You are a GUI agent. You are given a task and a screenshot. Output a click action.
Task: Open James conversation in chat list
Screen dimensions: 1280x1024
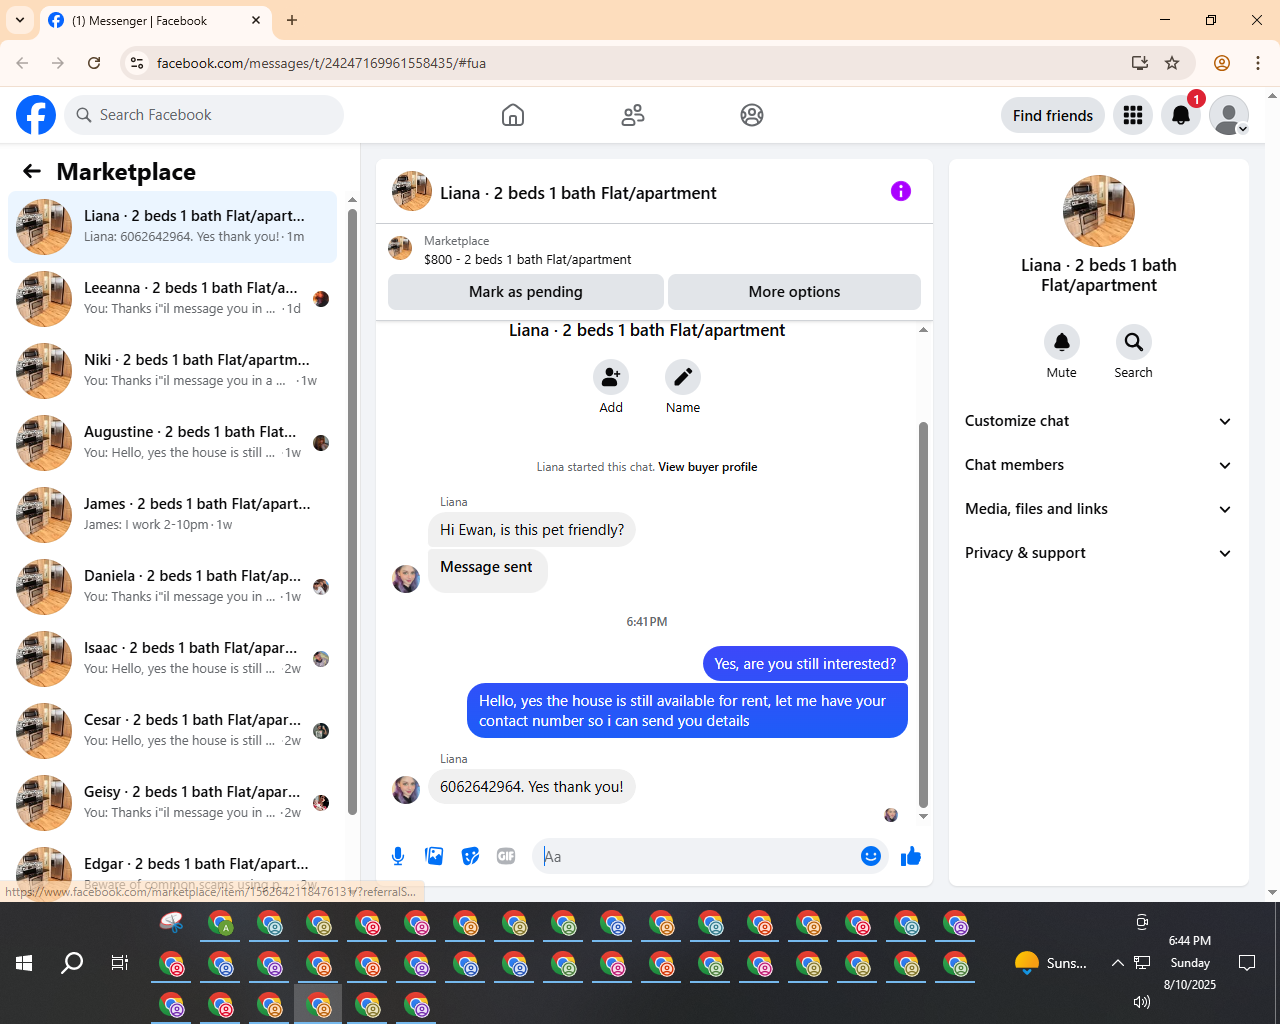173,515
